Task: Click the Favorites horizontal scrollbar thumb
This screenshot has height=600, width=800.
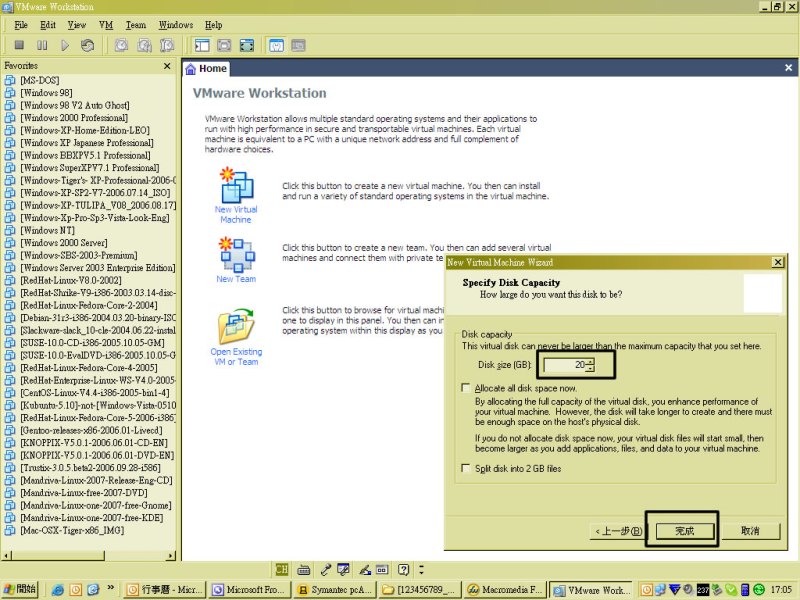Action: pos(58,556)
